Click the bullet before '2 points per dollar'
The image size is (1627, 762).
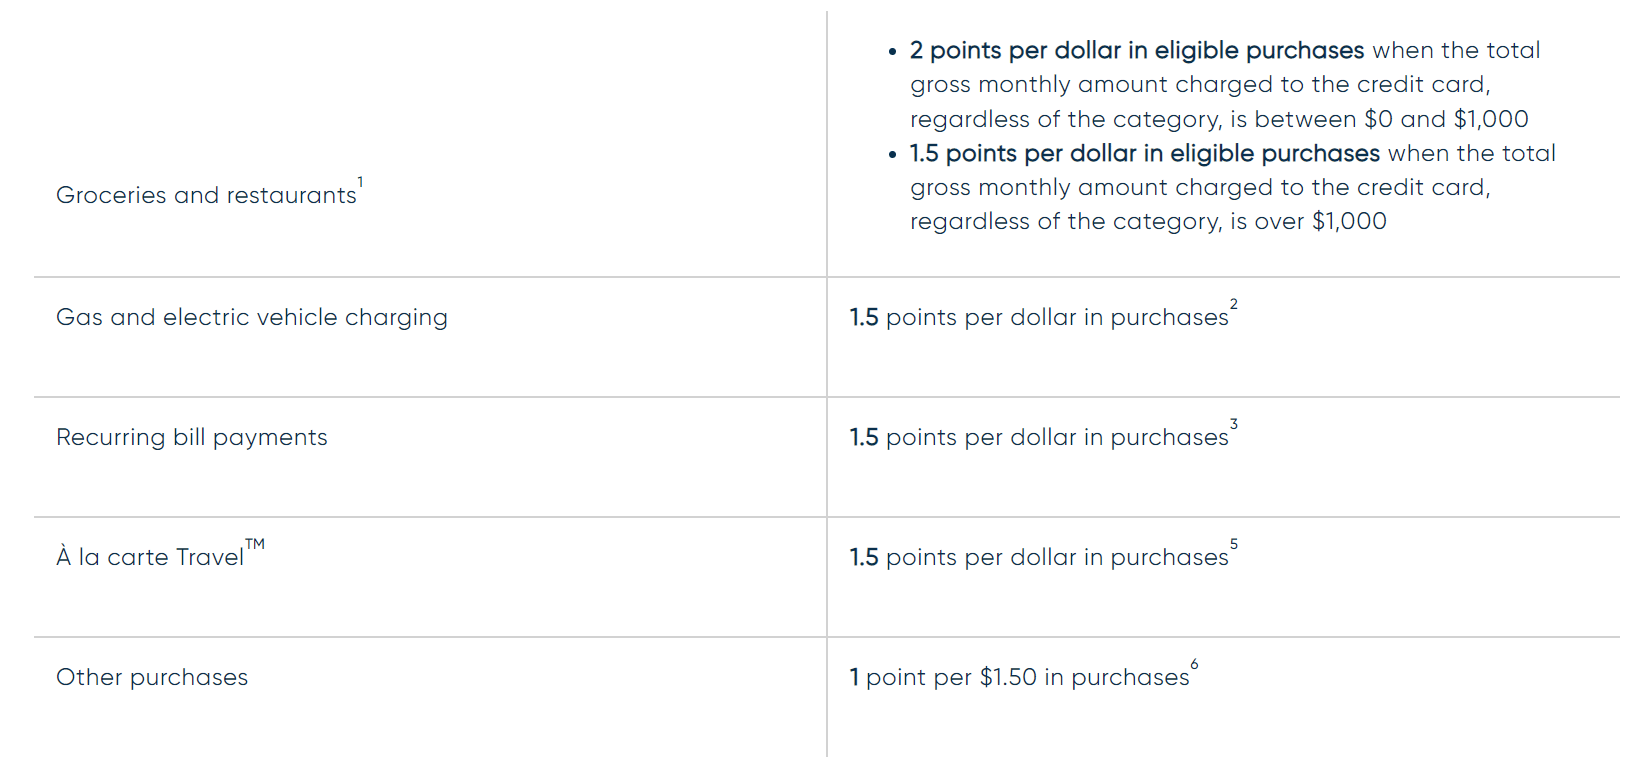point(892,51)
